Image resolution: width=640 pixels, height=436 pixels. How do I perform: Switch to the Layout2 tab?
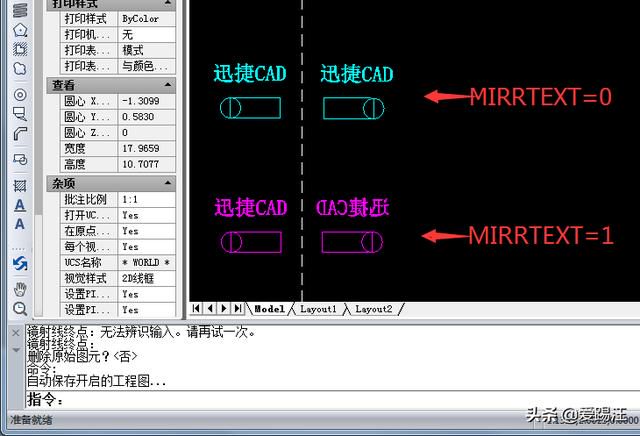[374, 309]
